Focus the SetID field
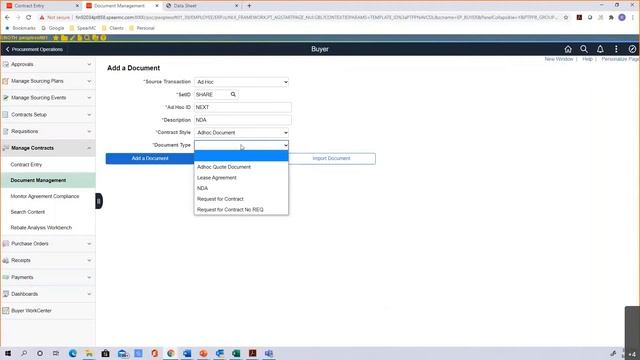The width and height of the screenshot is (640, 360). coord(211,95)
